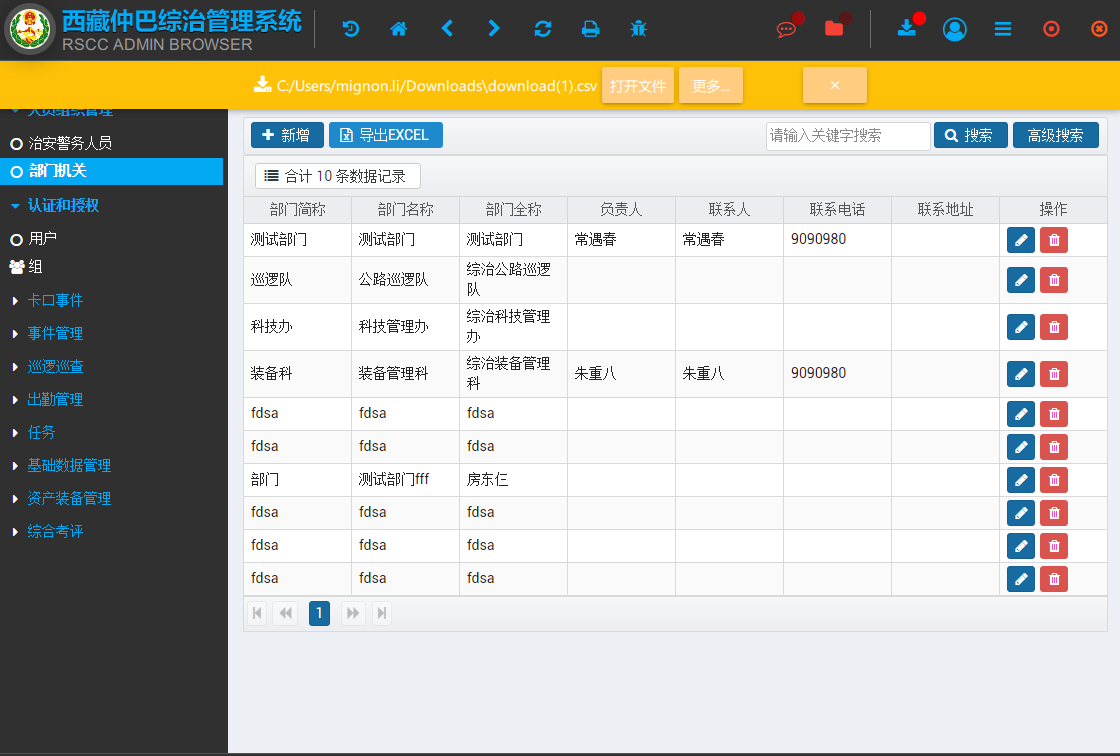Dismiss the download notification bar
The width and height of the screenshot is (1120, 756).
[835, 86]
